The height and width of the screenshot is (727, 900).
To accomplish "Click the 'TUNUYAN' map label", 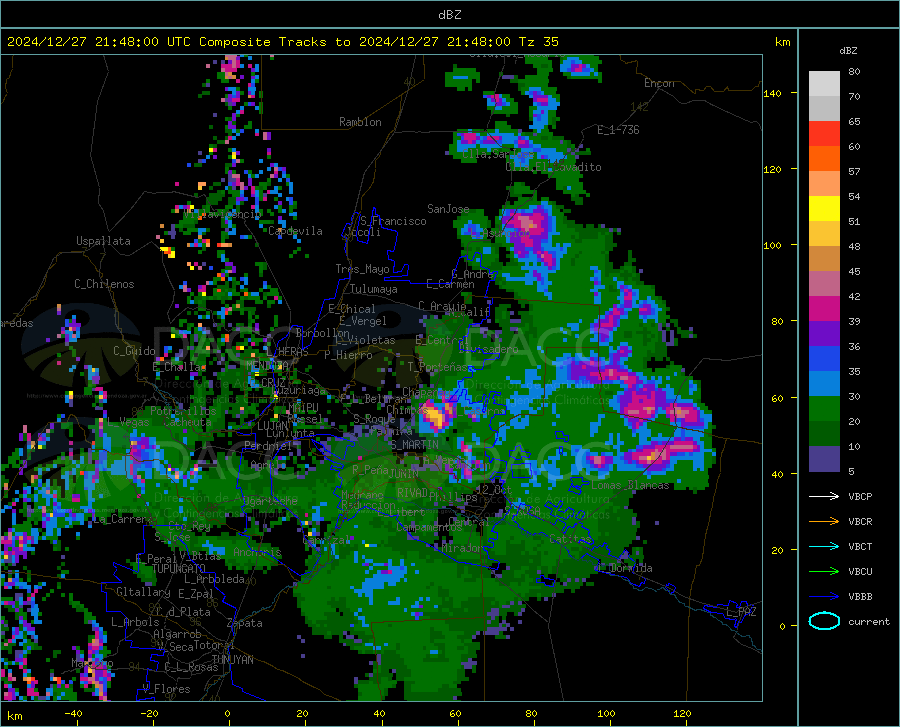I will pyautogui.click(x=232, y=660).
